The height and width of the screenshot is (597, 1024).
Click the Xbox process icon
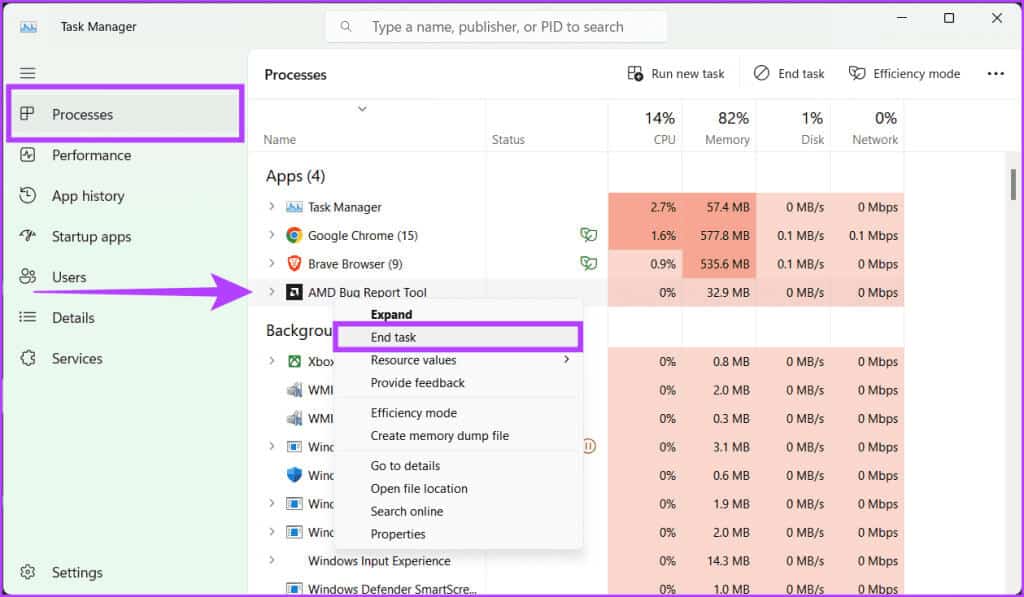[x=295, y=361]
